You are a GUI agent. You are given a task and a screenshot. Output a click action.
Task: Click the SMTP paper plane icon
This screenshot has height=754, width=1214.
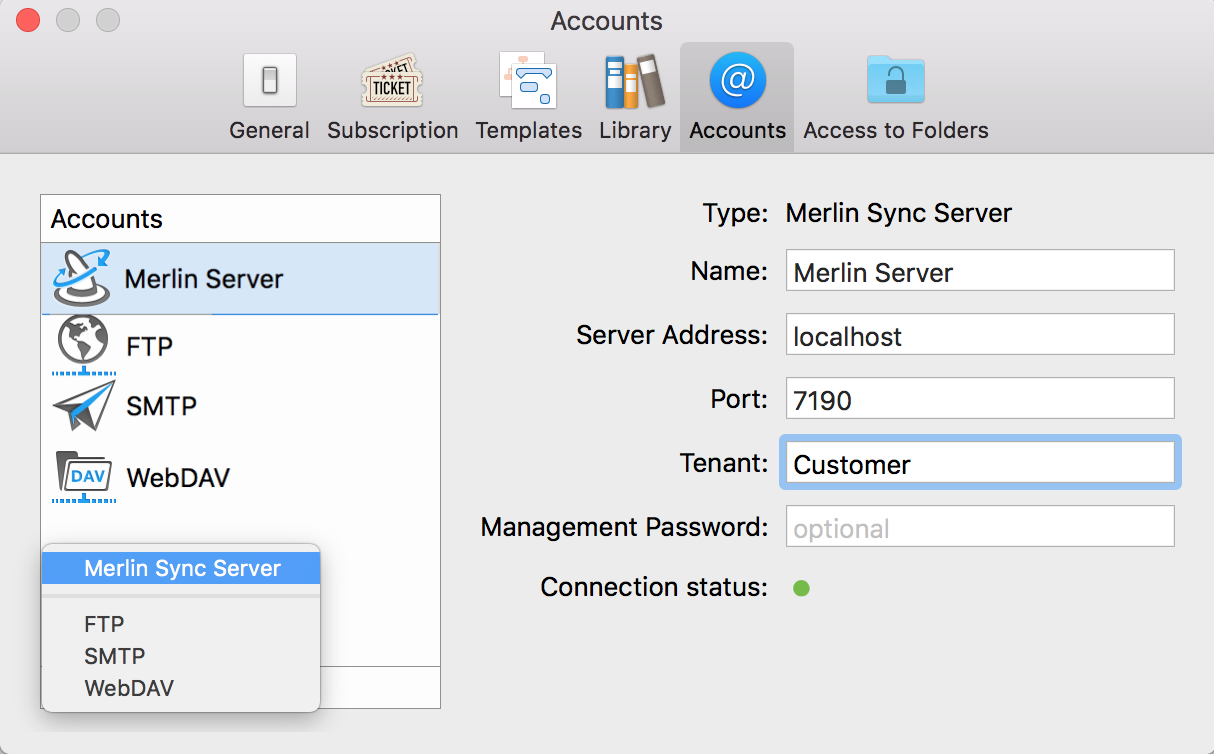(85, 406)
